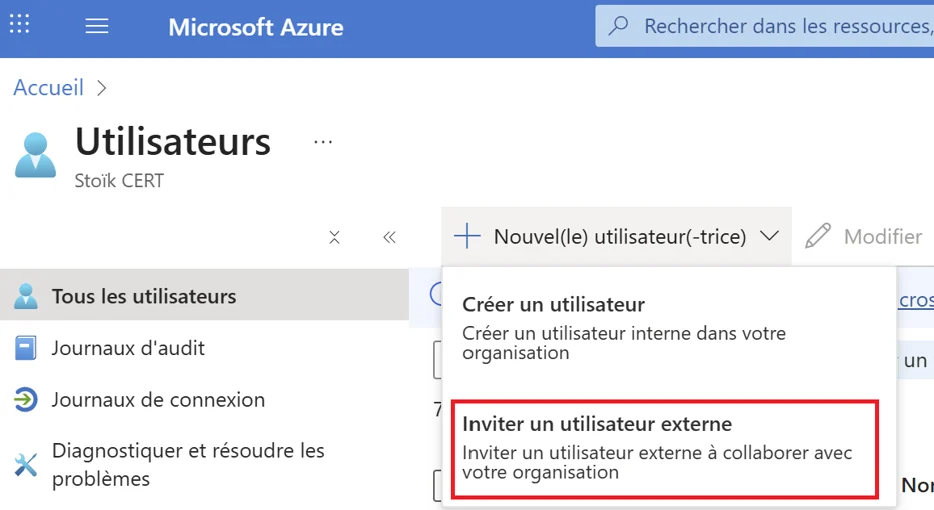
Task: Click the Journaux de connexion arrow icon
Action: [26, 400]
